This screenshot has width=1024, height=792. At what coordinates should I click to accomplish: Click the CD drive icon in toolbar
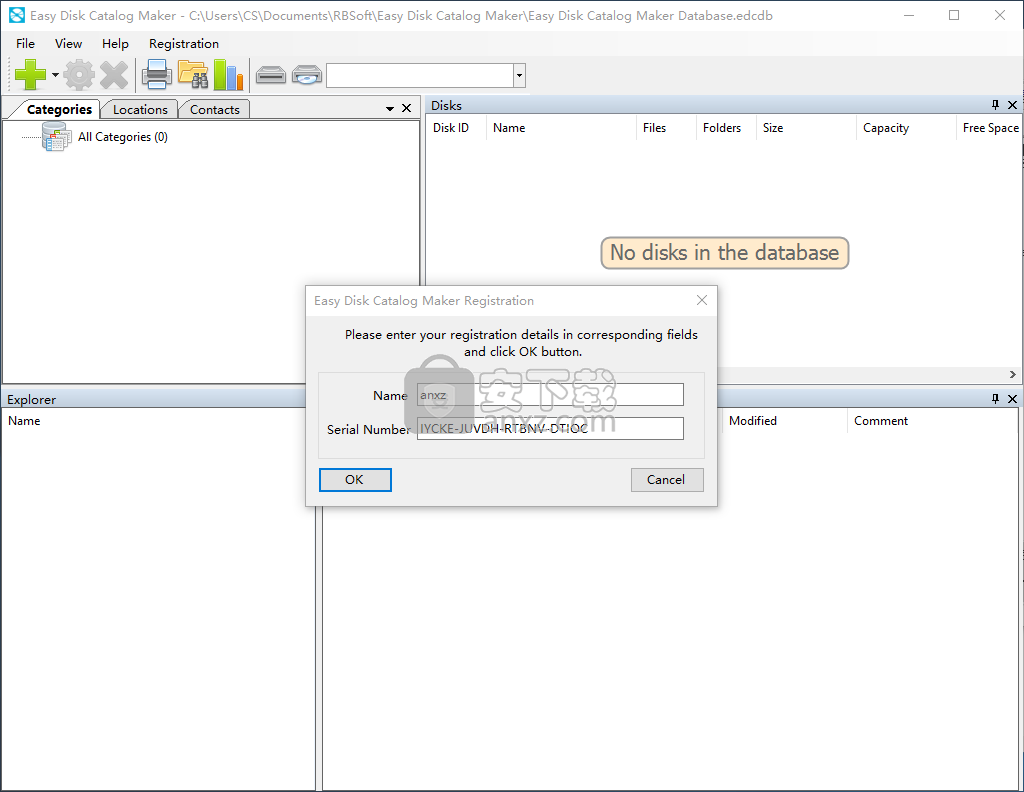(x=306, y=75)
